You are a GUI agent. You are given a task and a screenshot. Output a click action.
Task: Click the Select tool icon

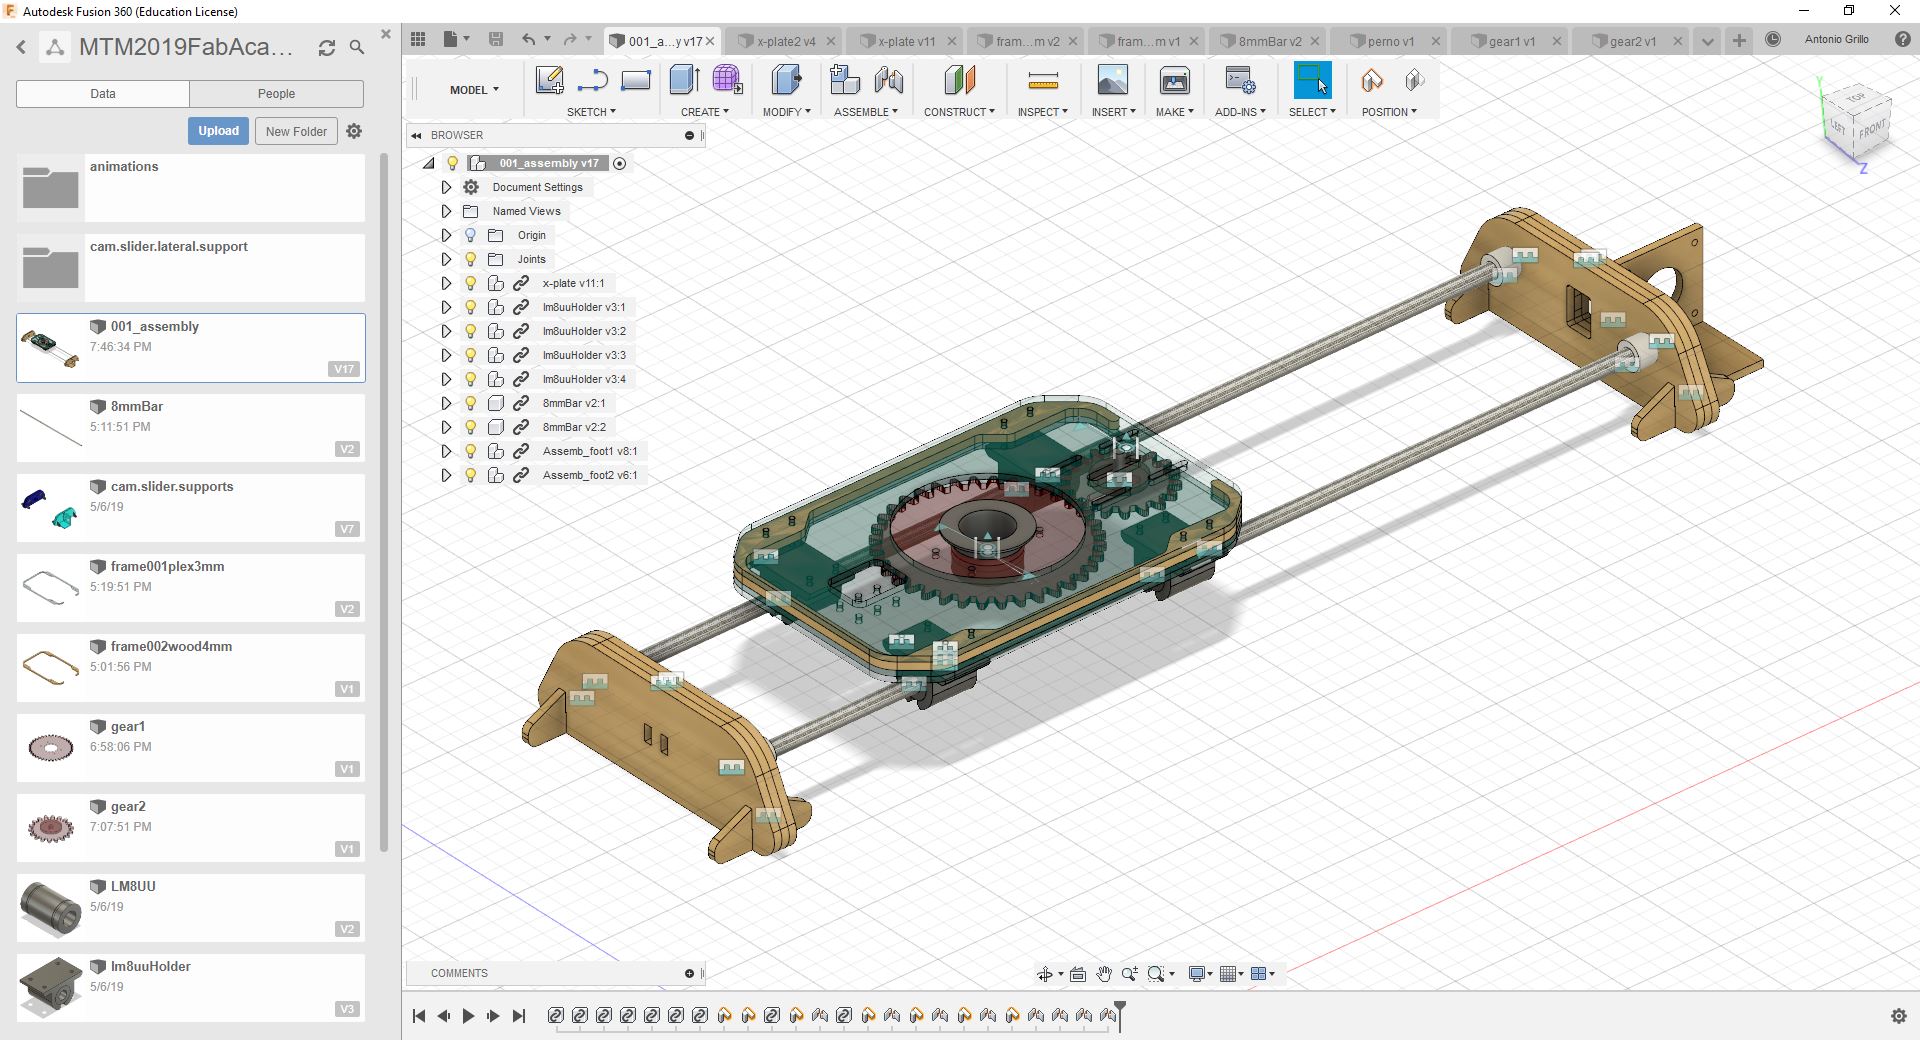tap(1312, 80)
